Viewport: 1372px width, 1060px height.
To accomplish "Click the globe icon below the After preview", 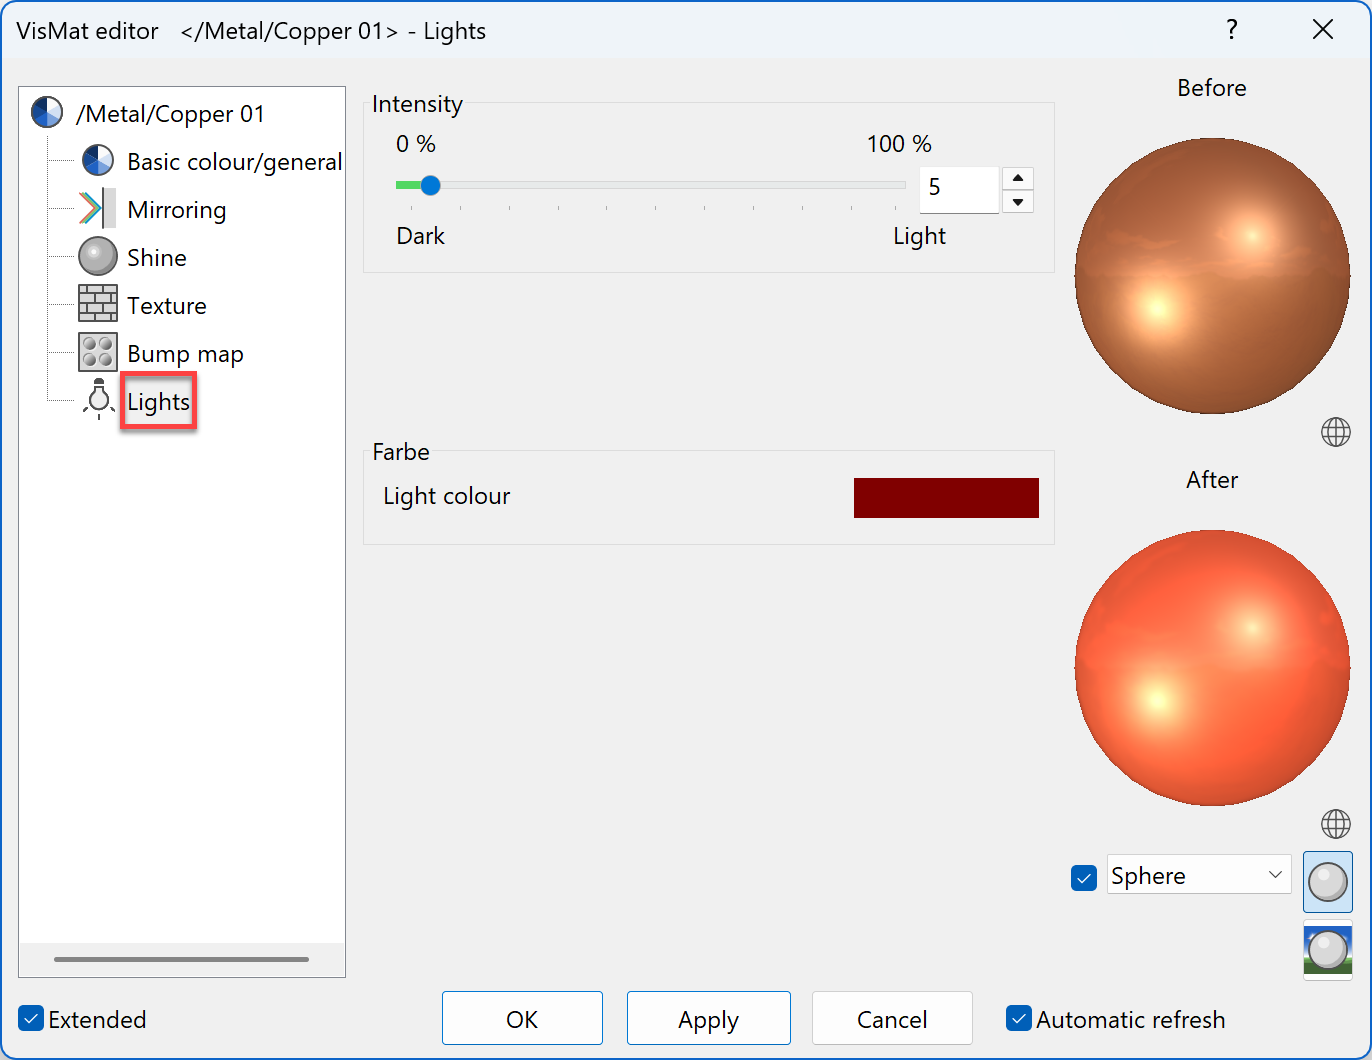I will point(1335,824).
